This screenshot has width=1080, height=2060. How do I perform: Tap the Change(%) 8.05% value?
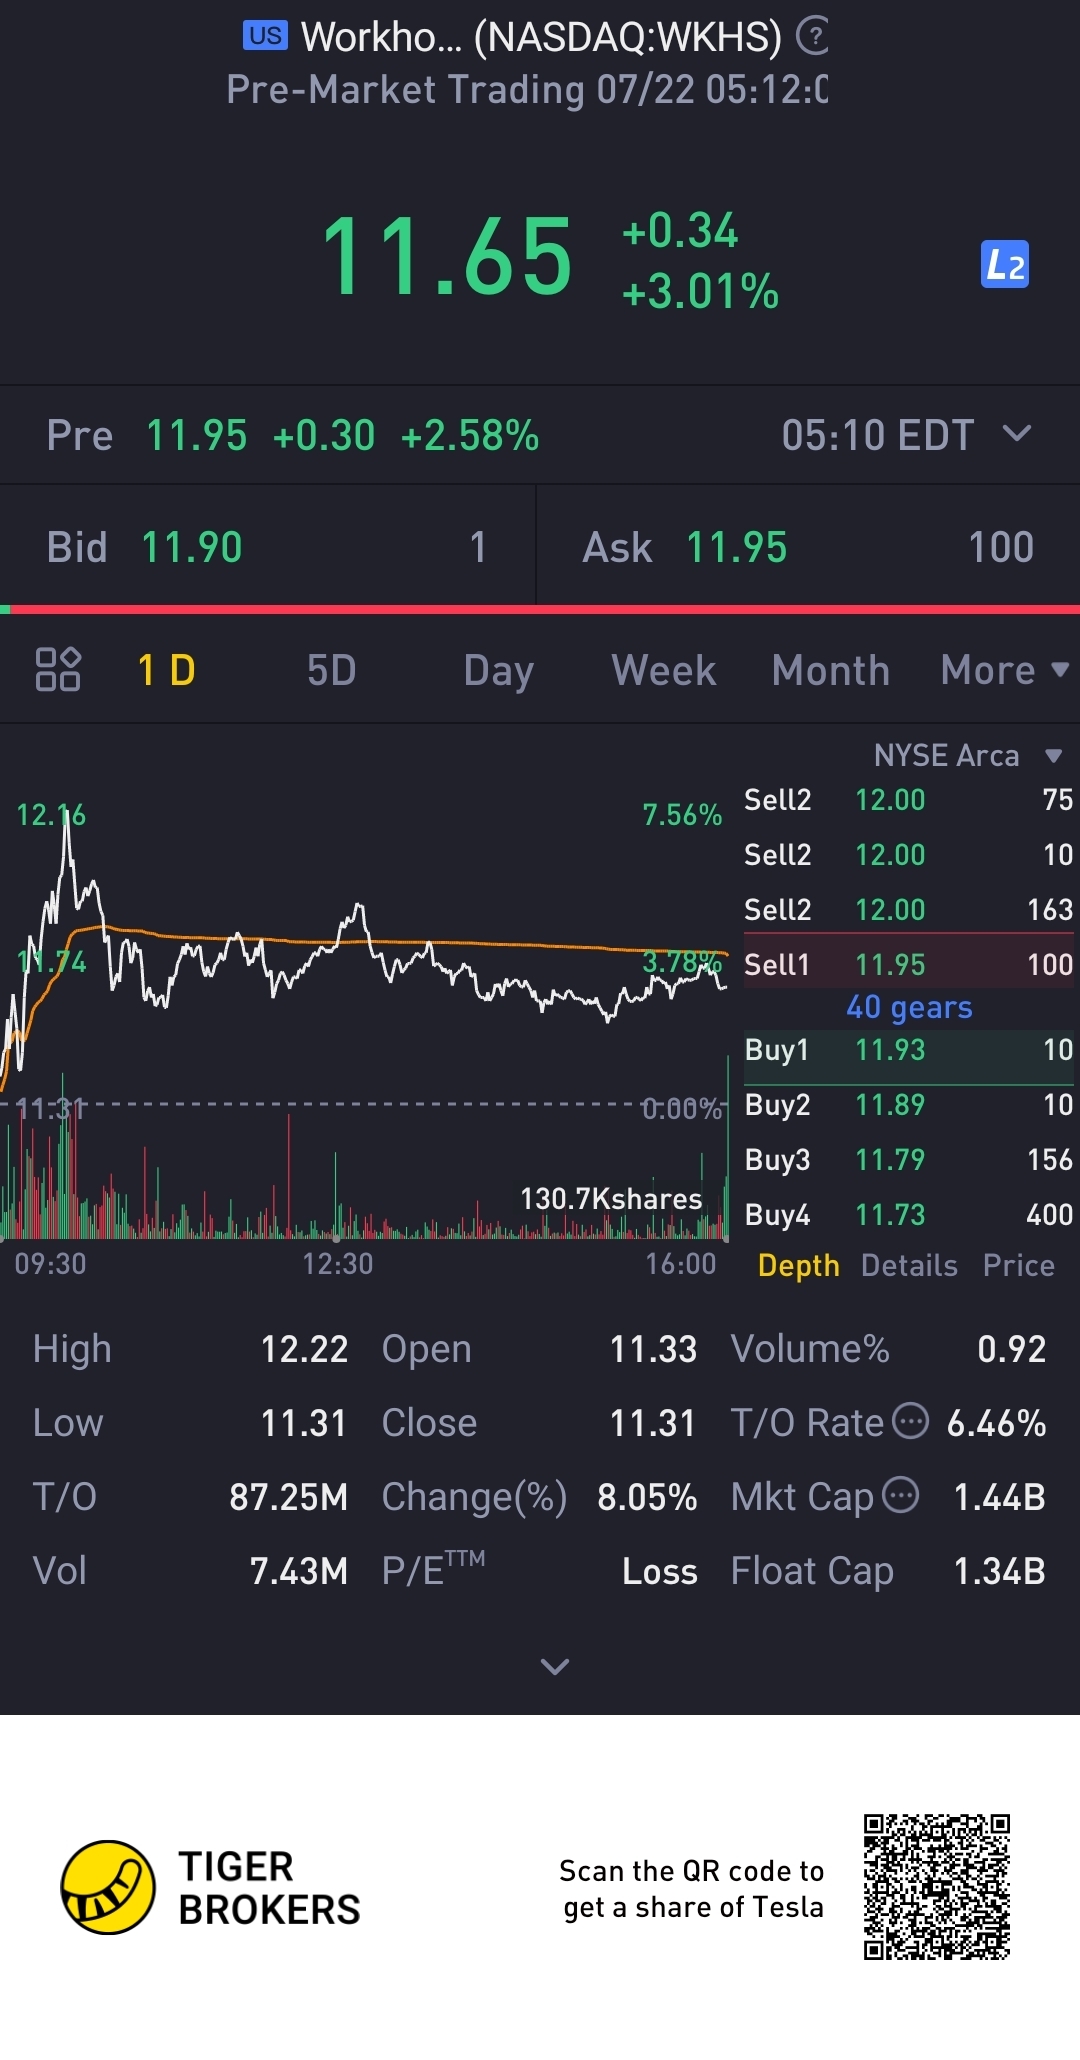click(x=647, y=1497)
